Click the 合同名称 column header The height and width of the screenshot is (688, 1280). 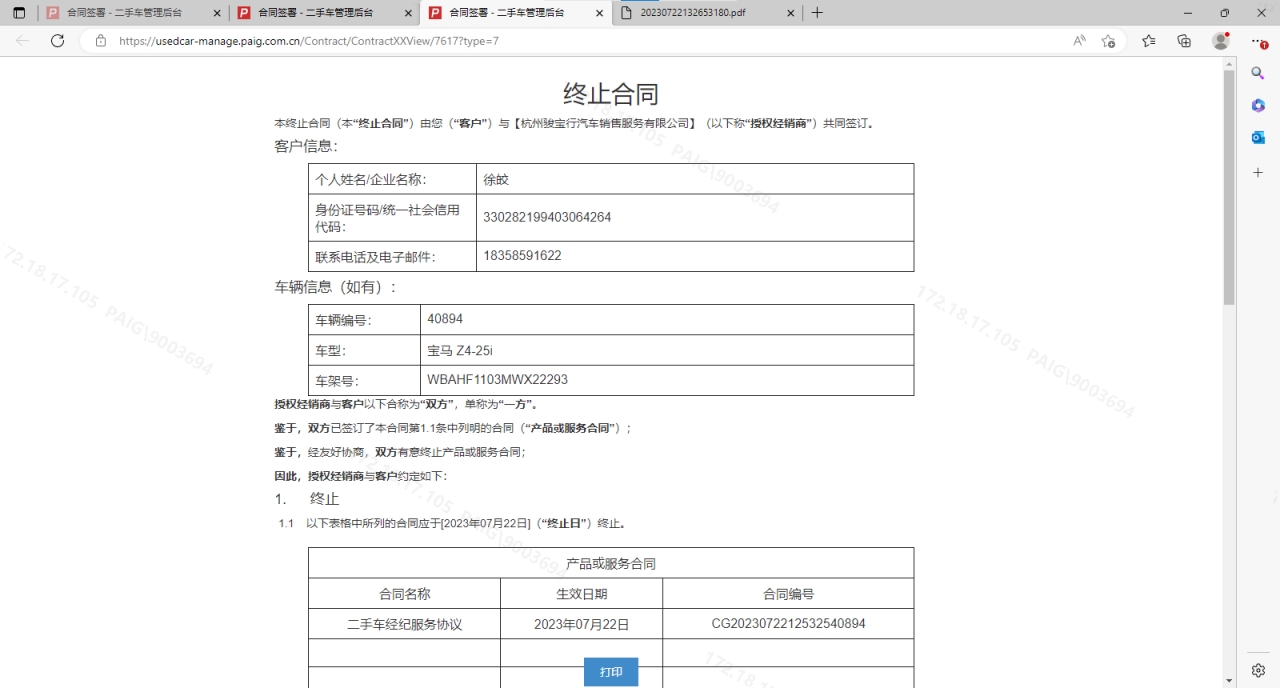[404, 593]
